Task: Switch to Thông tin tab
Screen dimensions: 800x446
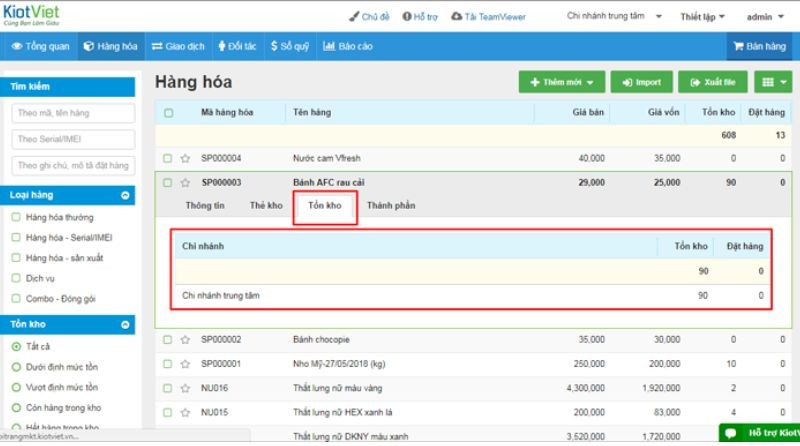Action: tap(205, 205)
